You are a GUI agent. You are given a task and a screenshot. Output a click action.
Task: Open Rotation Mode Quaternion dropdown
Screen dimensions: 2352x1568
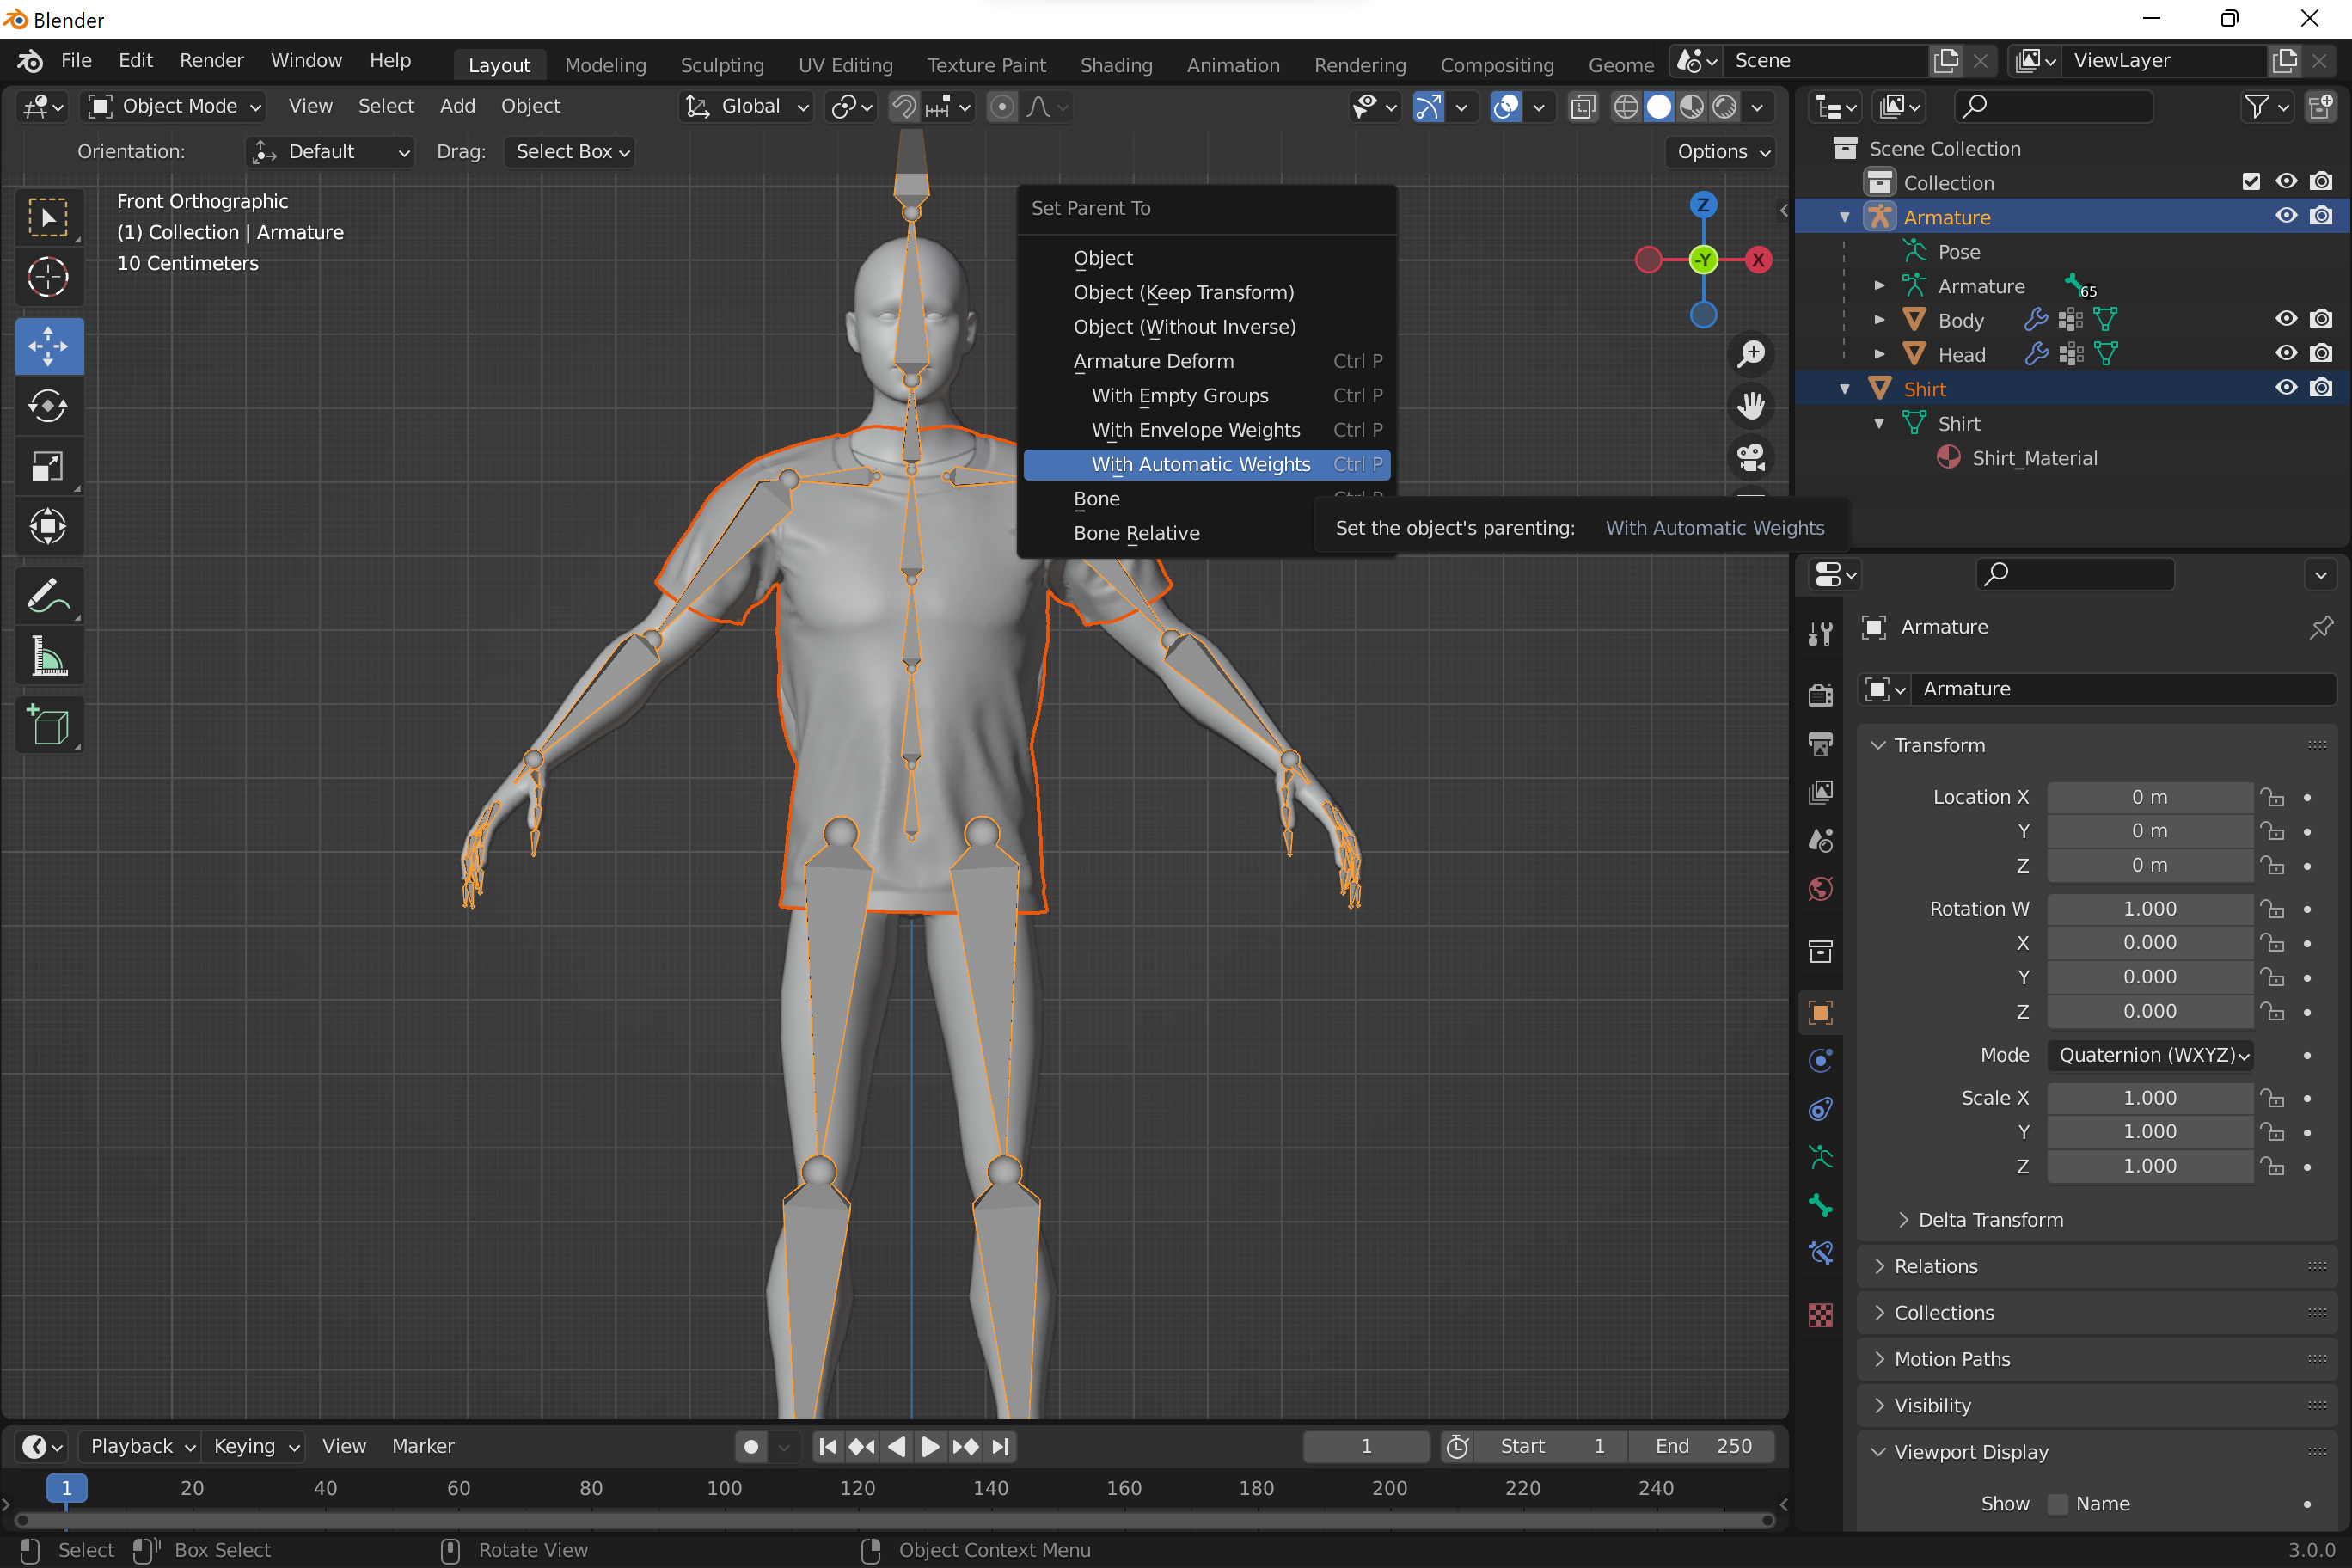coord(2151,1055)
